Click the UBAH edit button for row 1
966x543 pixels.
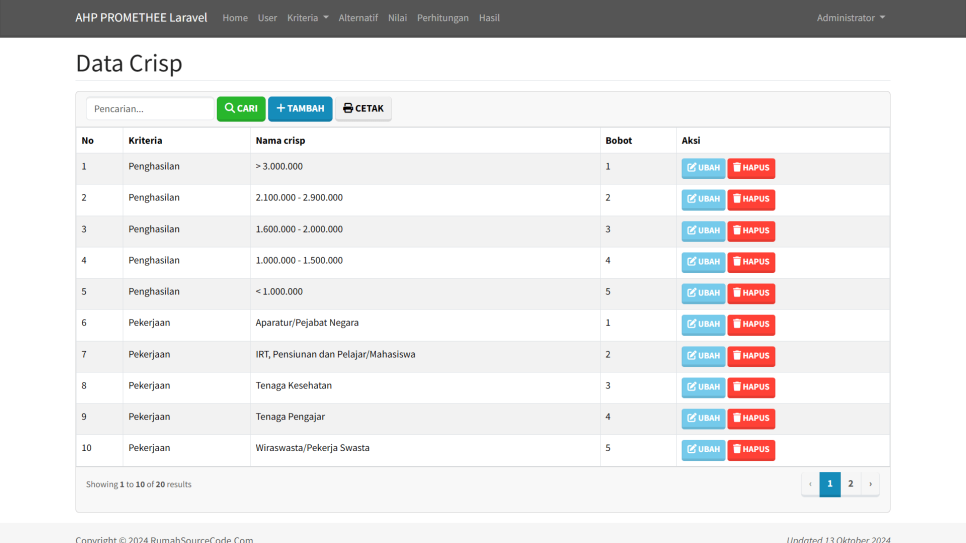point(703,168)
